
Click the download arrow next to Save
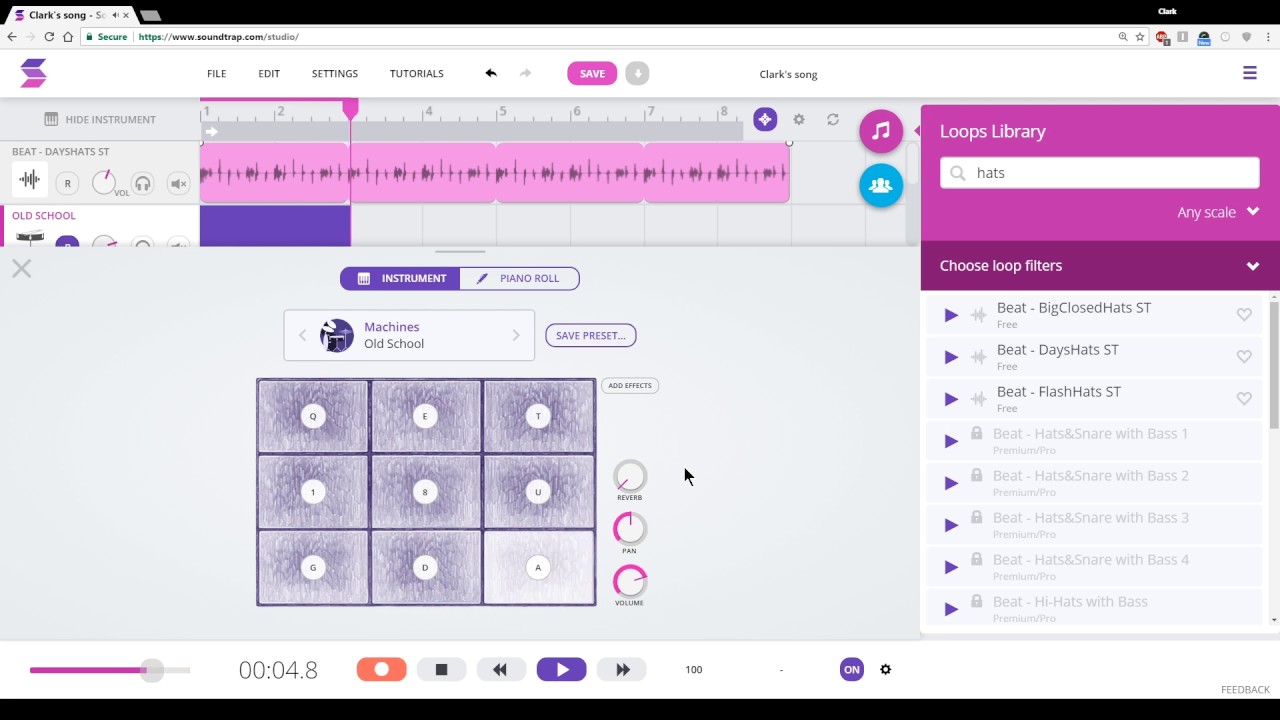click(x=637, y=73)
